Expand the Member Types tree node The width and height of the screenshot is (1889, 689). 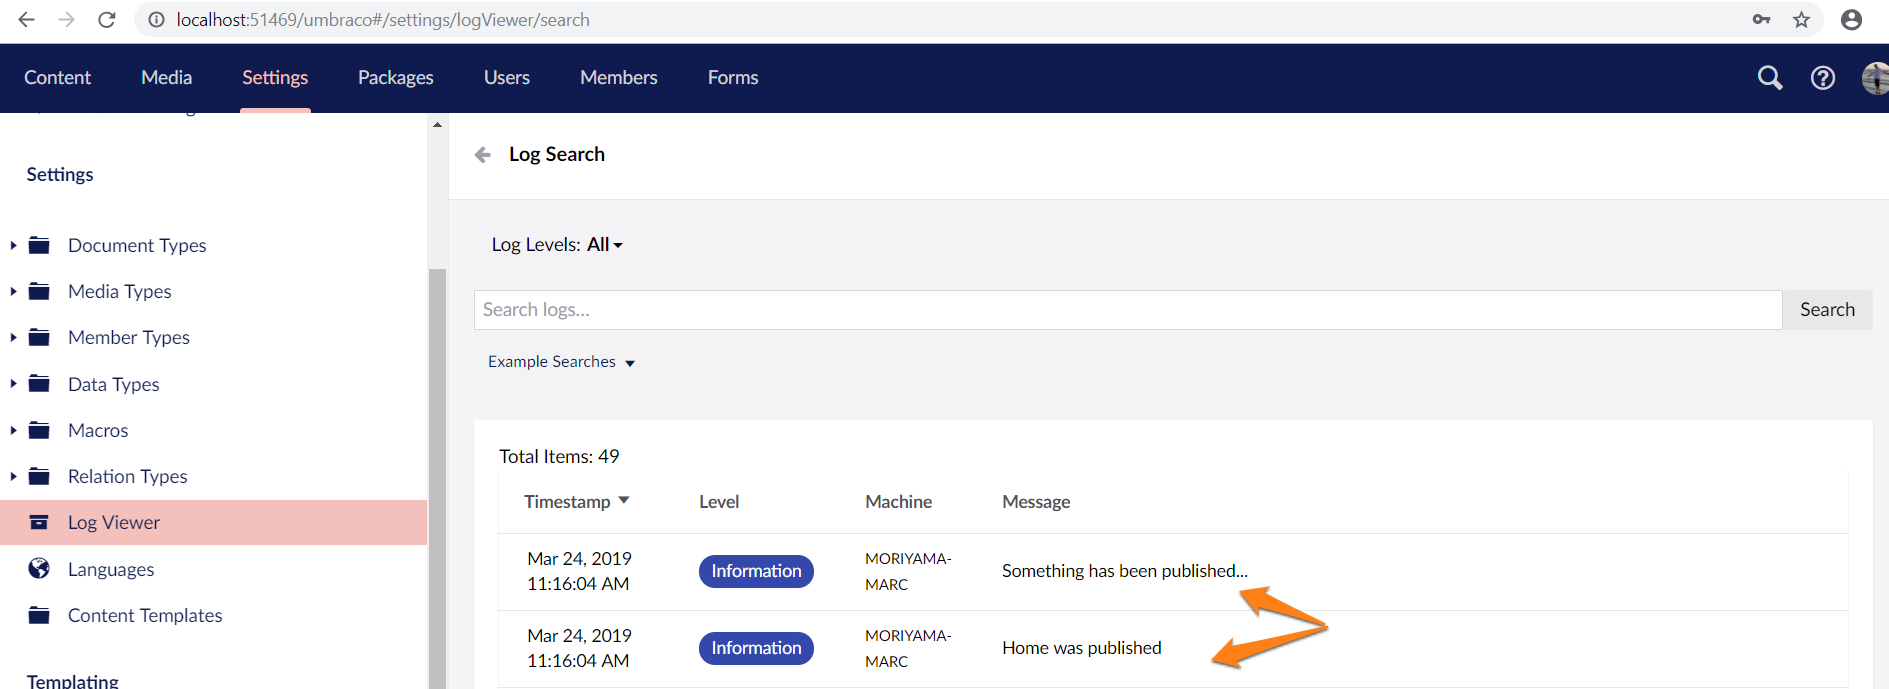pos(13,337)
